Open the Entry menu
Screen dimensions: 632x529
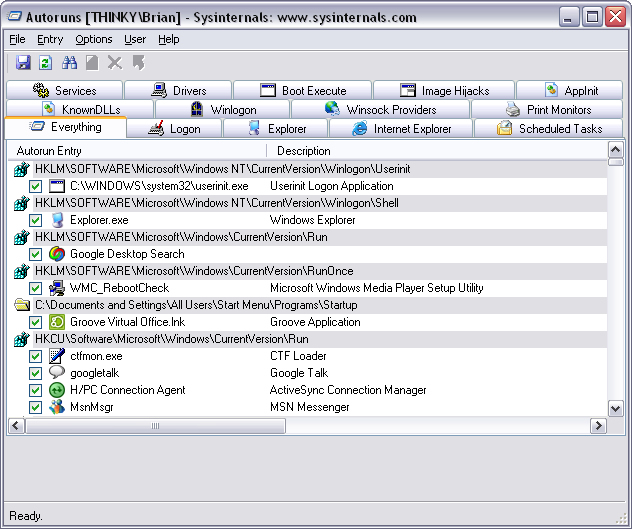pyautogui.click(x=50, y=39)
